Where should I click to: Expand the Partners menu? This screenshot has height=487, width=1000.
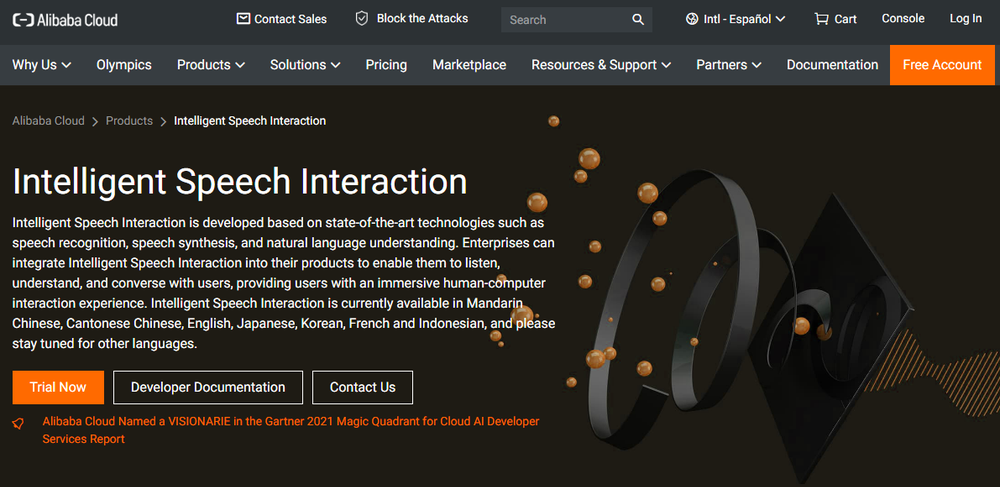click(x=729, y=65)
